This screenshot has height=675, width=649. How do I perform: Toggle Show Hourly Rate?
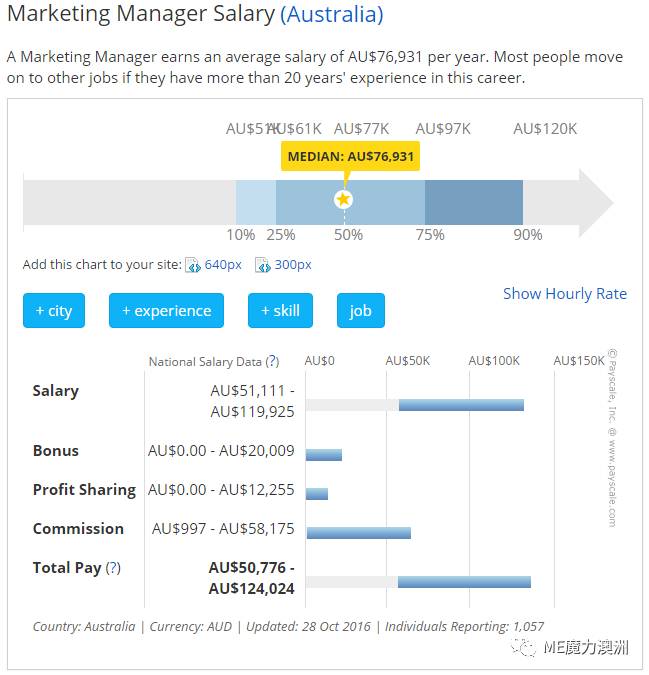click(x=565, y=294)
